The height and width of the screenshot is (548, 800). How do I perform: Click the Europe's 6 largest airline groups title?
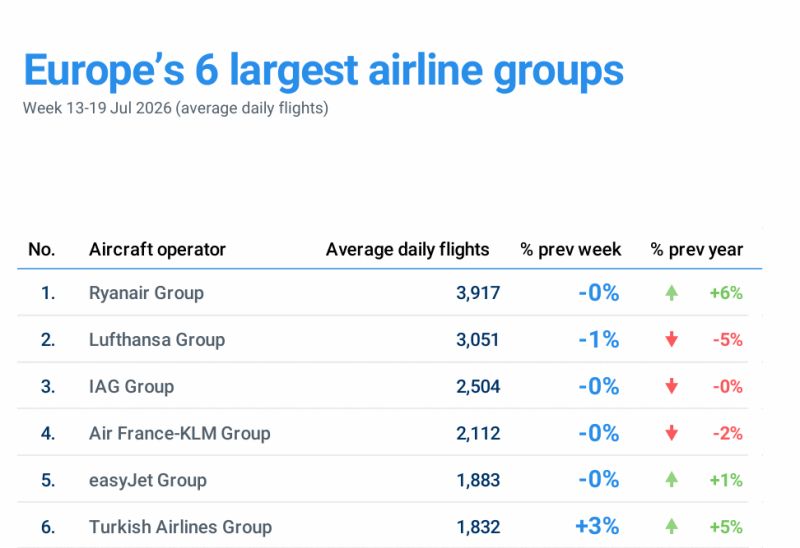coord(323,70)
